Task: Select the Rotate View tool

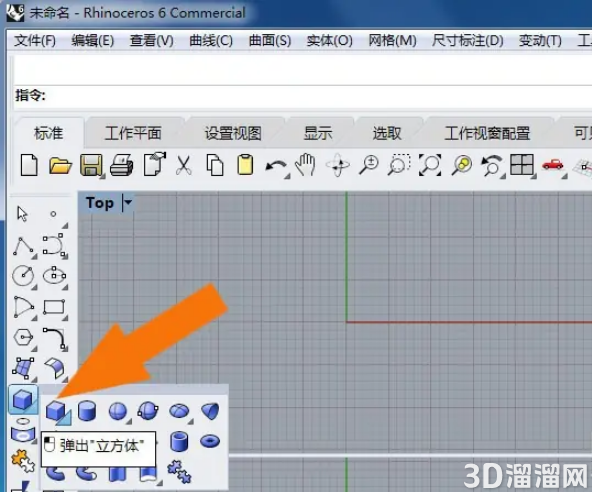Action: (338, 165)
